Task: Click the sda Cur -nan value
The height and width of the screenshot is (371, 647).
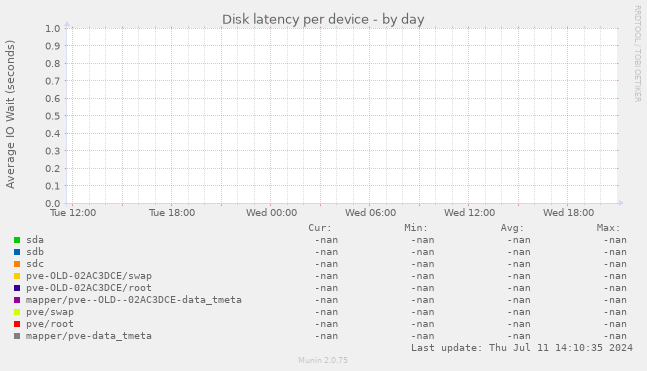Action: pyautogui.click(x=326, y=240)
